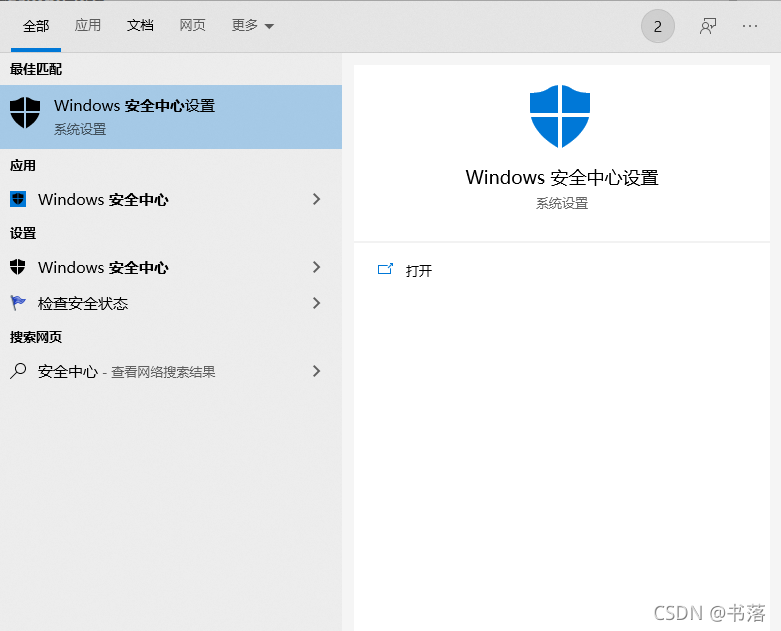Click shield icon in 设置 section
781x631 pixels.
18,267
